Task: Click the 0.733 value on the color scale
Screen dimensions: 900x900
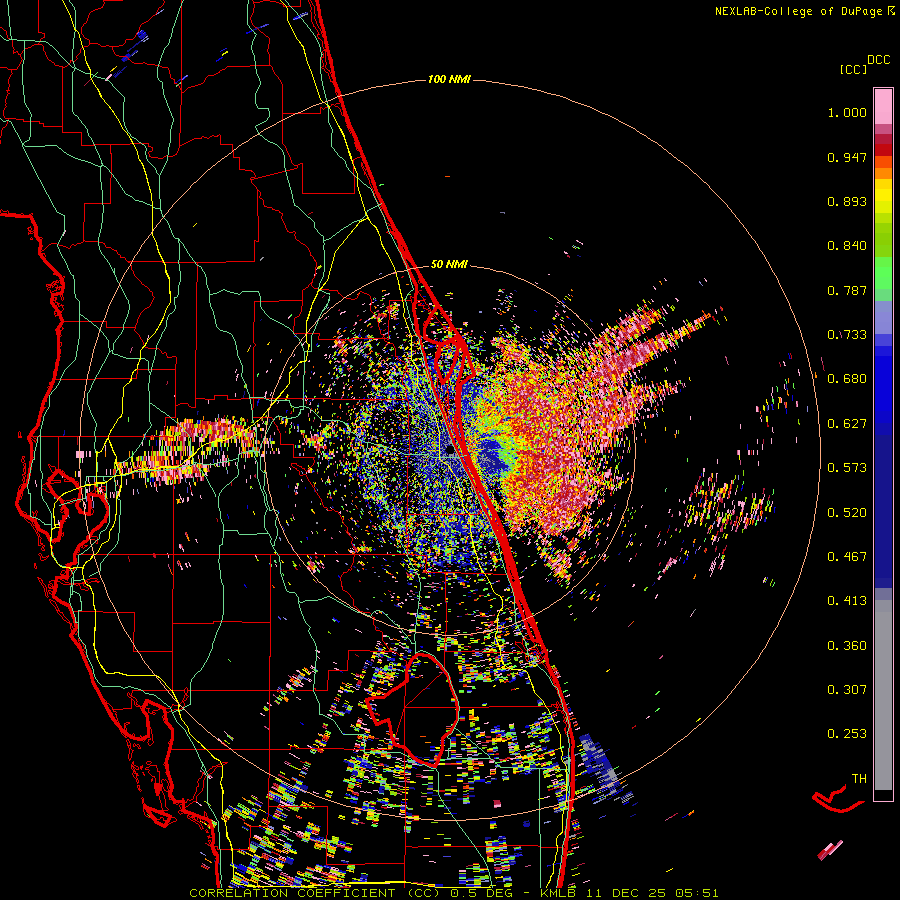Action: 847,335
